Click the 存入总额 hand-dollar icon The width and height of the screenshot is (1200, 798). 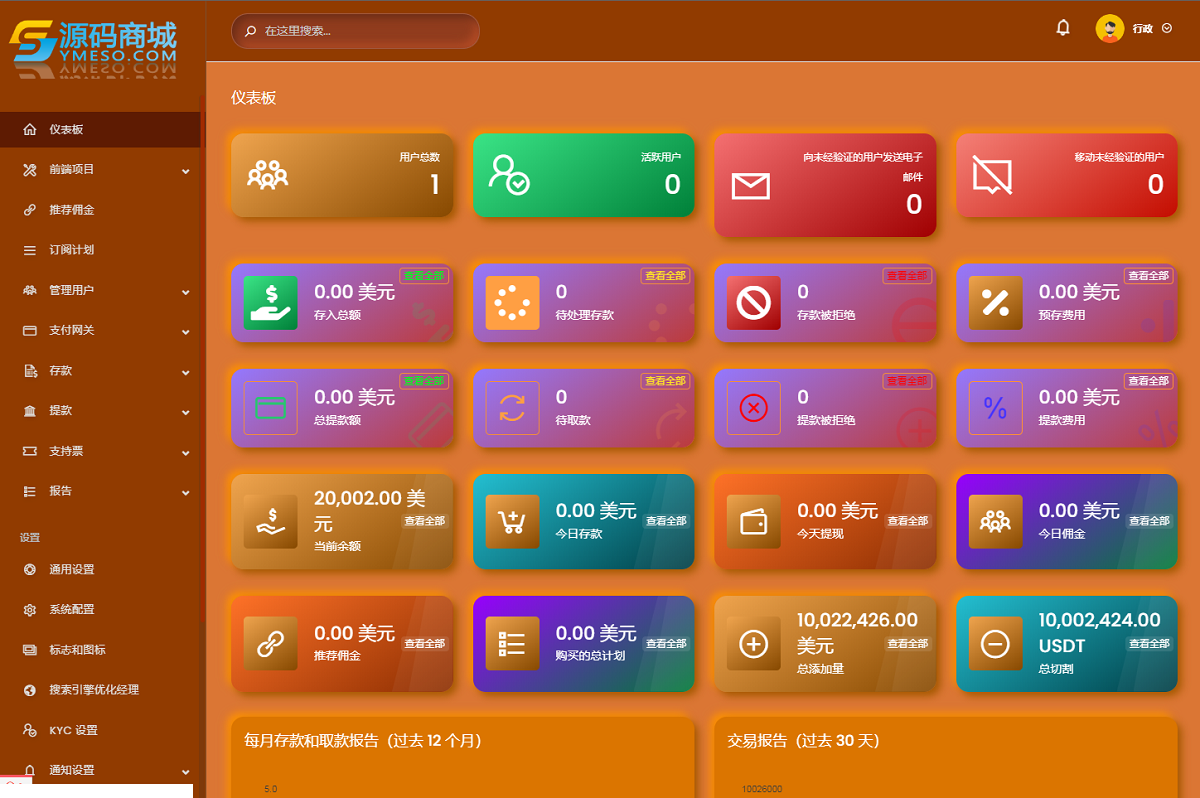click(271, 302)
